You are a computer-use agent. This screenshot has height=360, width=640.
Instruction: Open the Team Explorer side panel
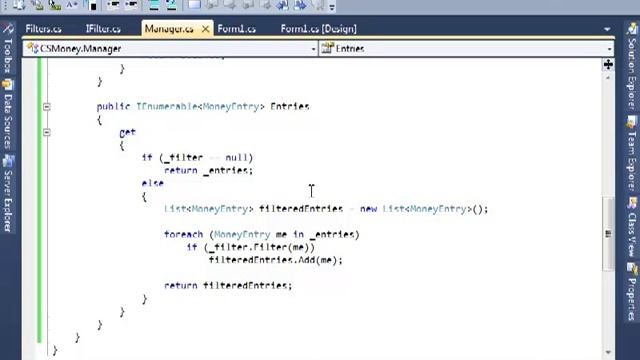pos(632,153)
